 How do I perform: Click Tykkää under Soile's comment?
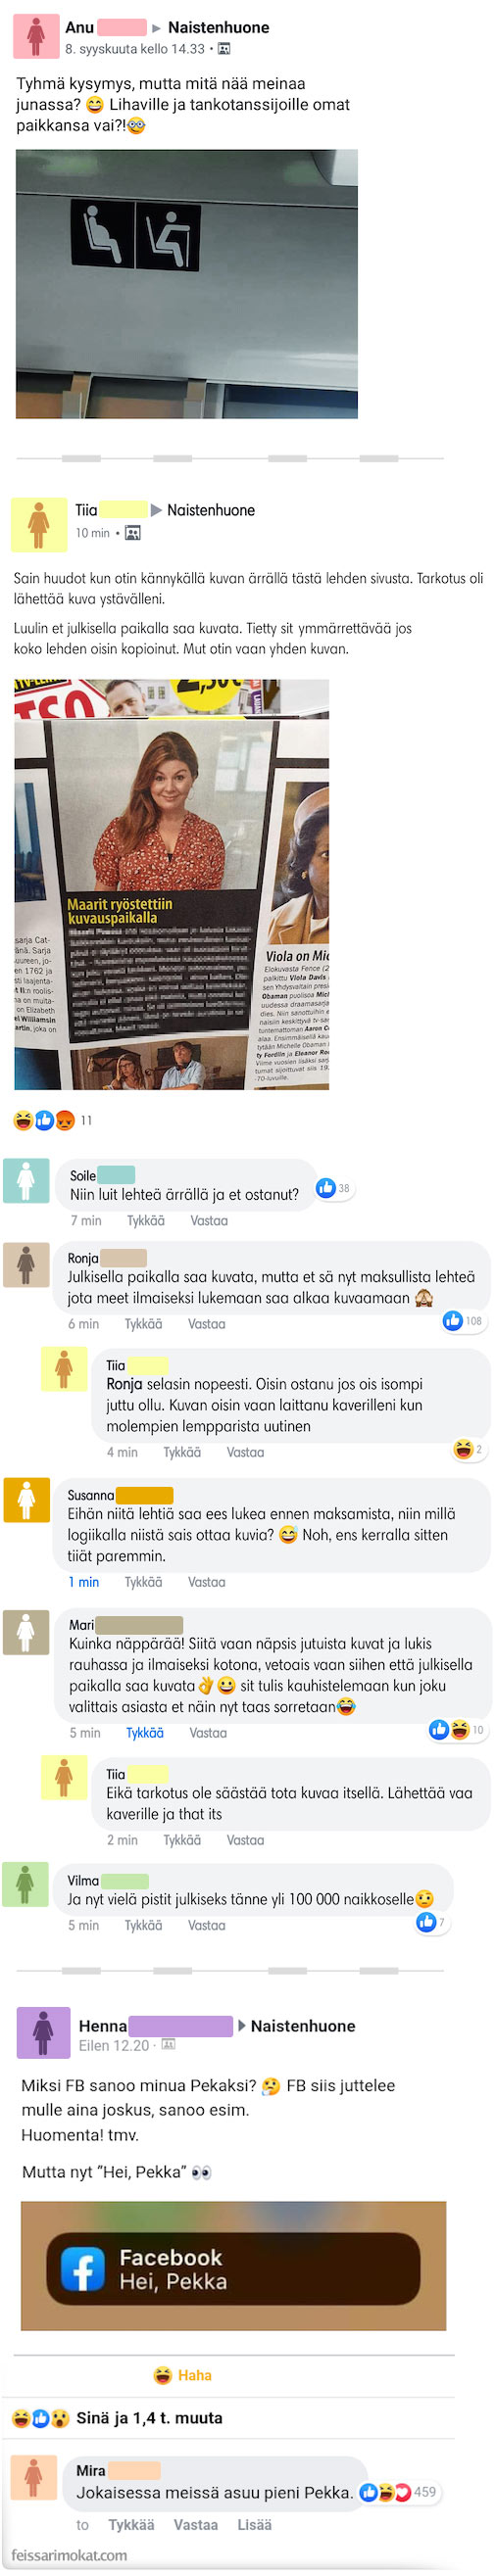[x=146, y=1220]
